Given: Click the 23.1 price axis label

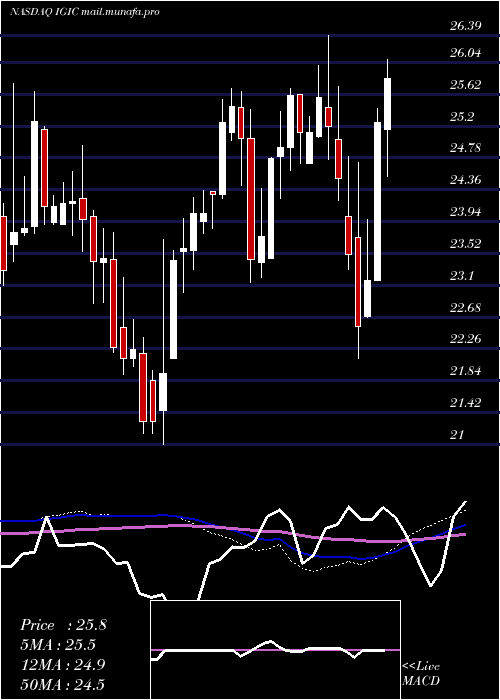Looking at the screenshot, I should 462,276.
